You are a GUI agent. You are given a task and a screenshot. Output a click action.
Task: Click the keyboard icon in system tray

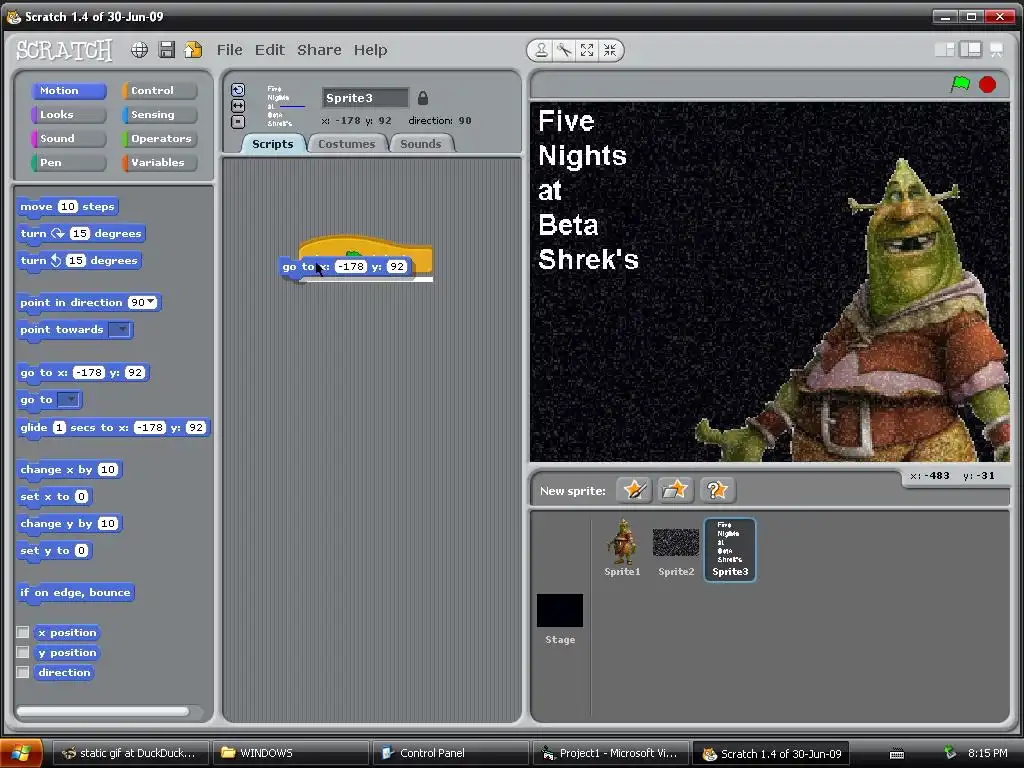[897, 754]
